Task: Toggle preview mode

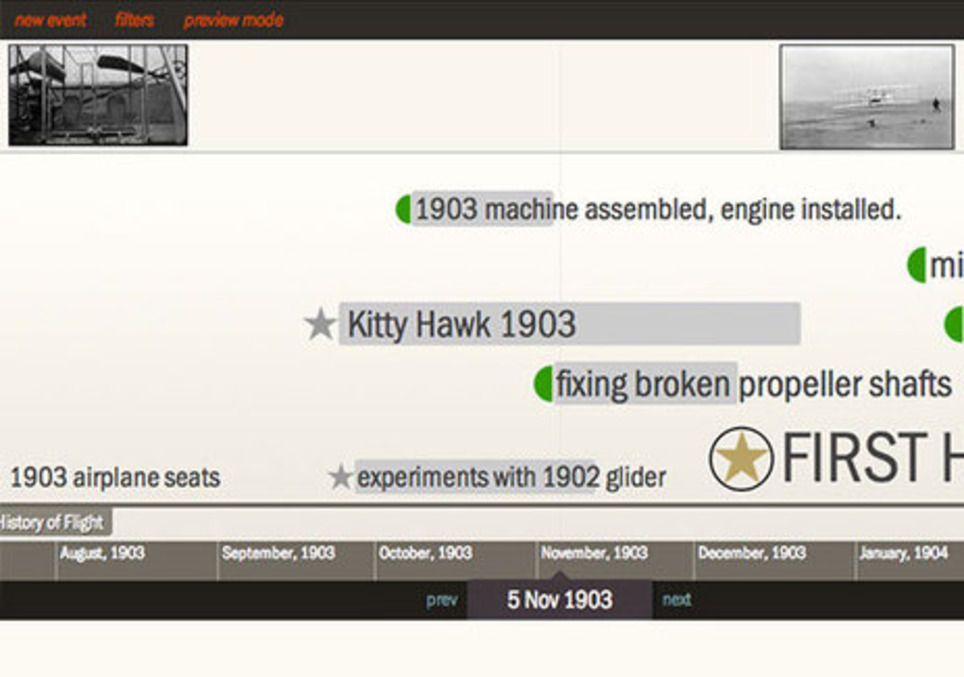Action: coord(233,20)
